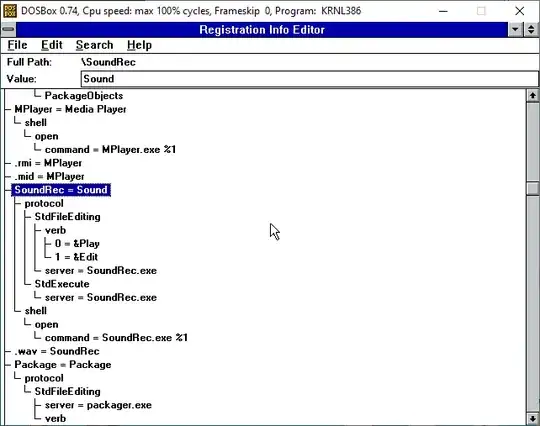
Task: Click the Full Path text '\SoundRec'
Action: (x=108, y=62)
